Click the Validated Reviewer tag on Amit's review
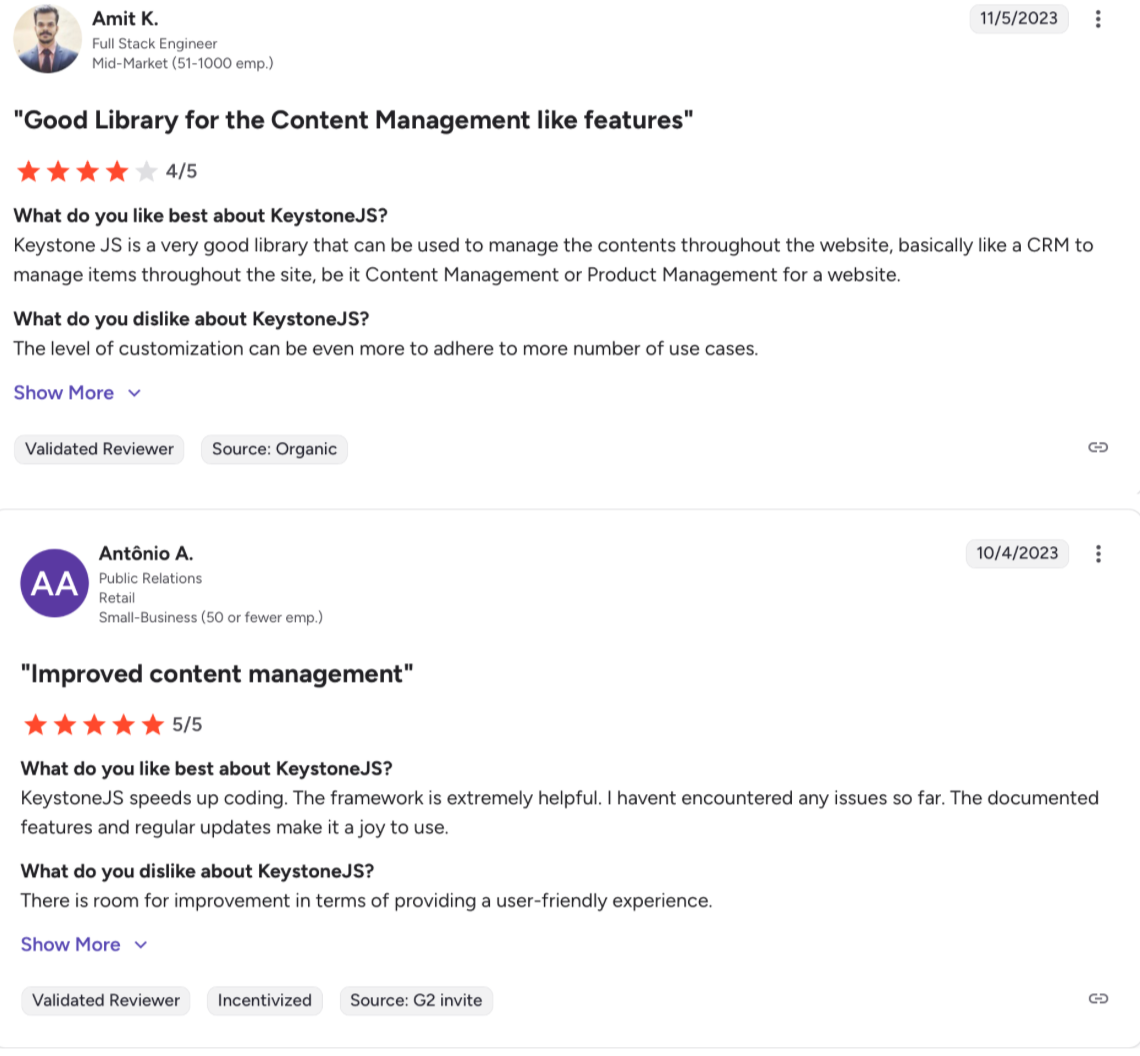Viewport: 1140px width, 1056px height. pyautogui.click(x=100, y=449)
